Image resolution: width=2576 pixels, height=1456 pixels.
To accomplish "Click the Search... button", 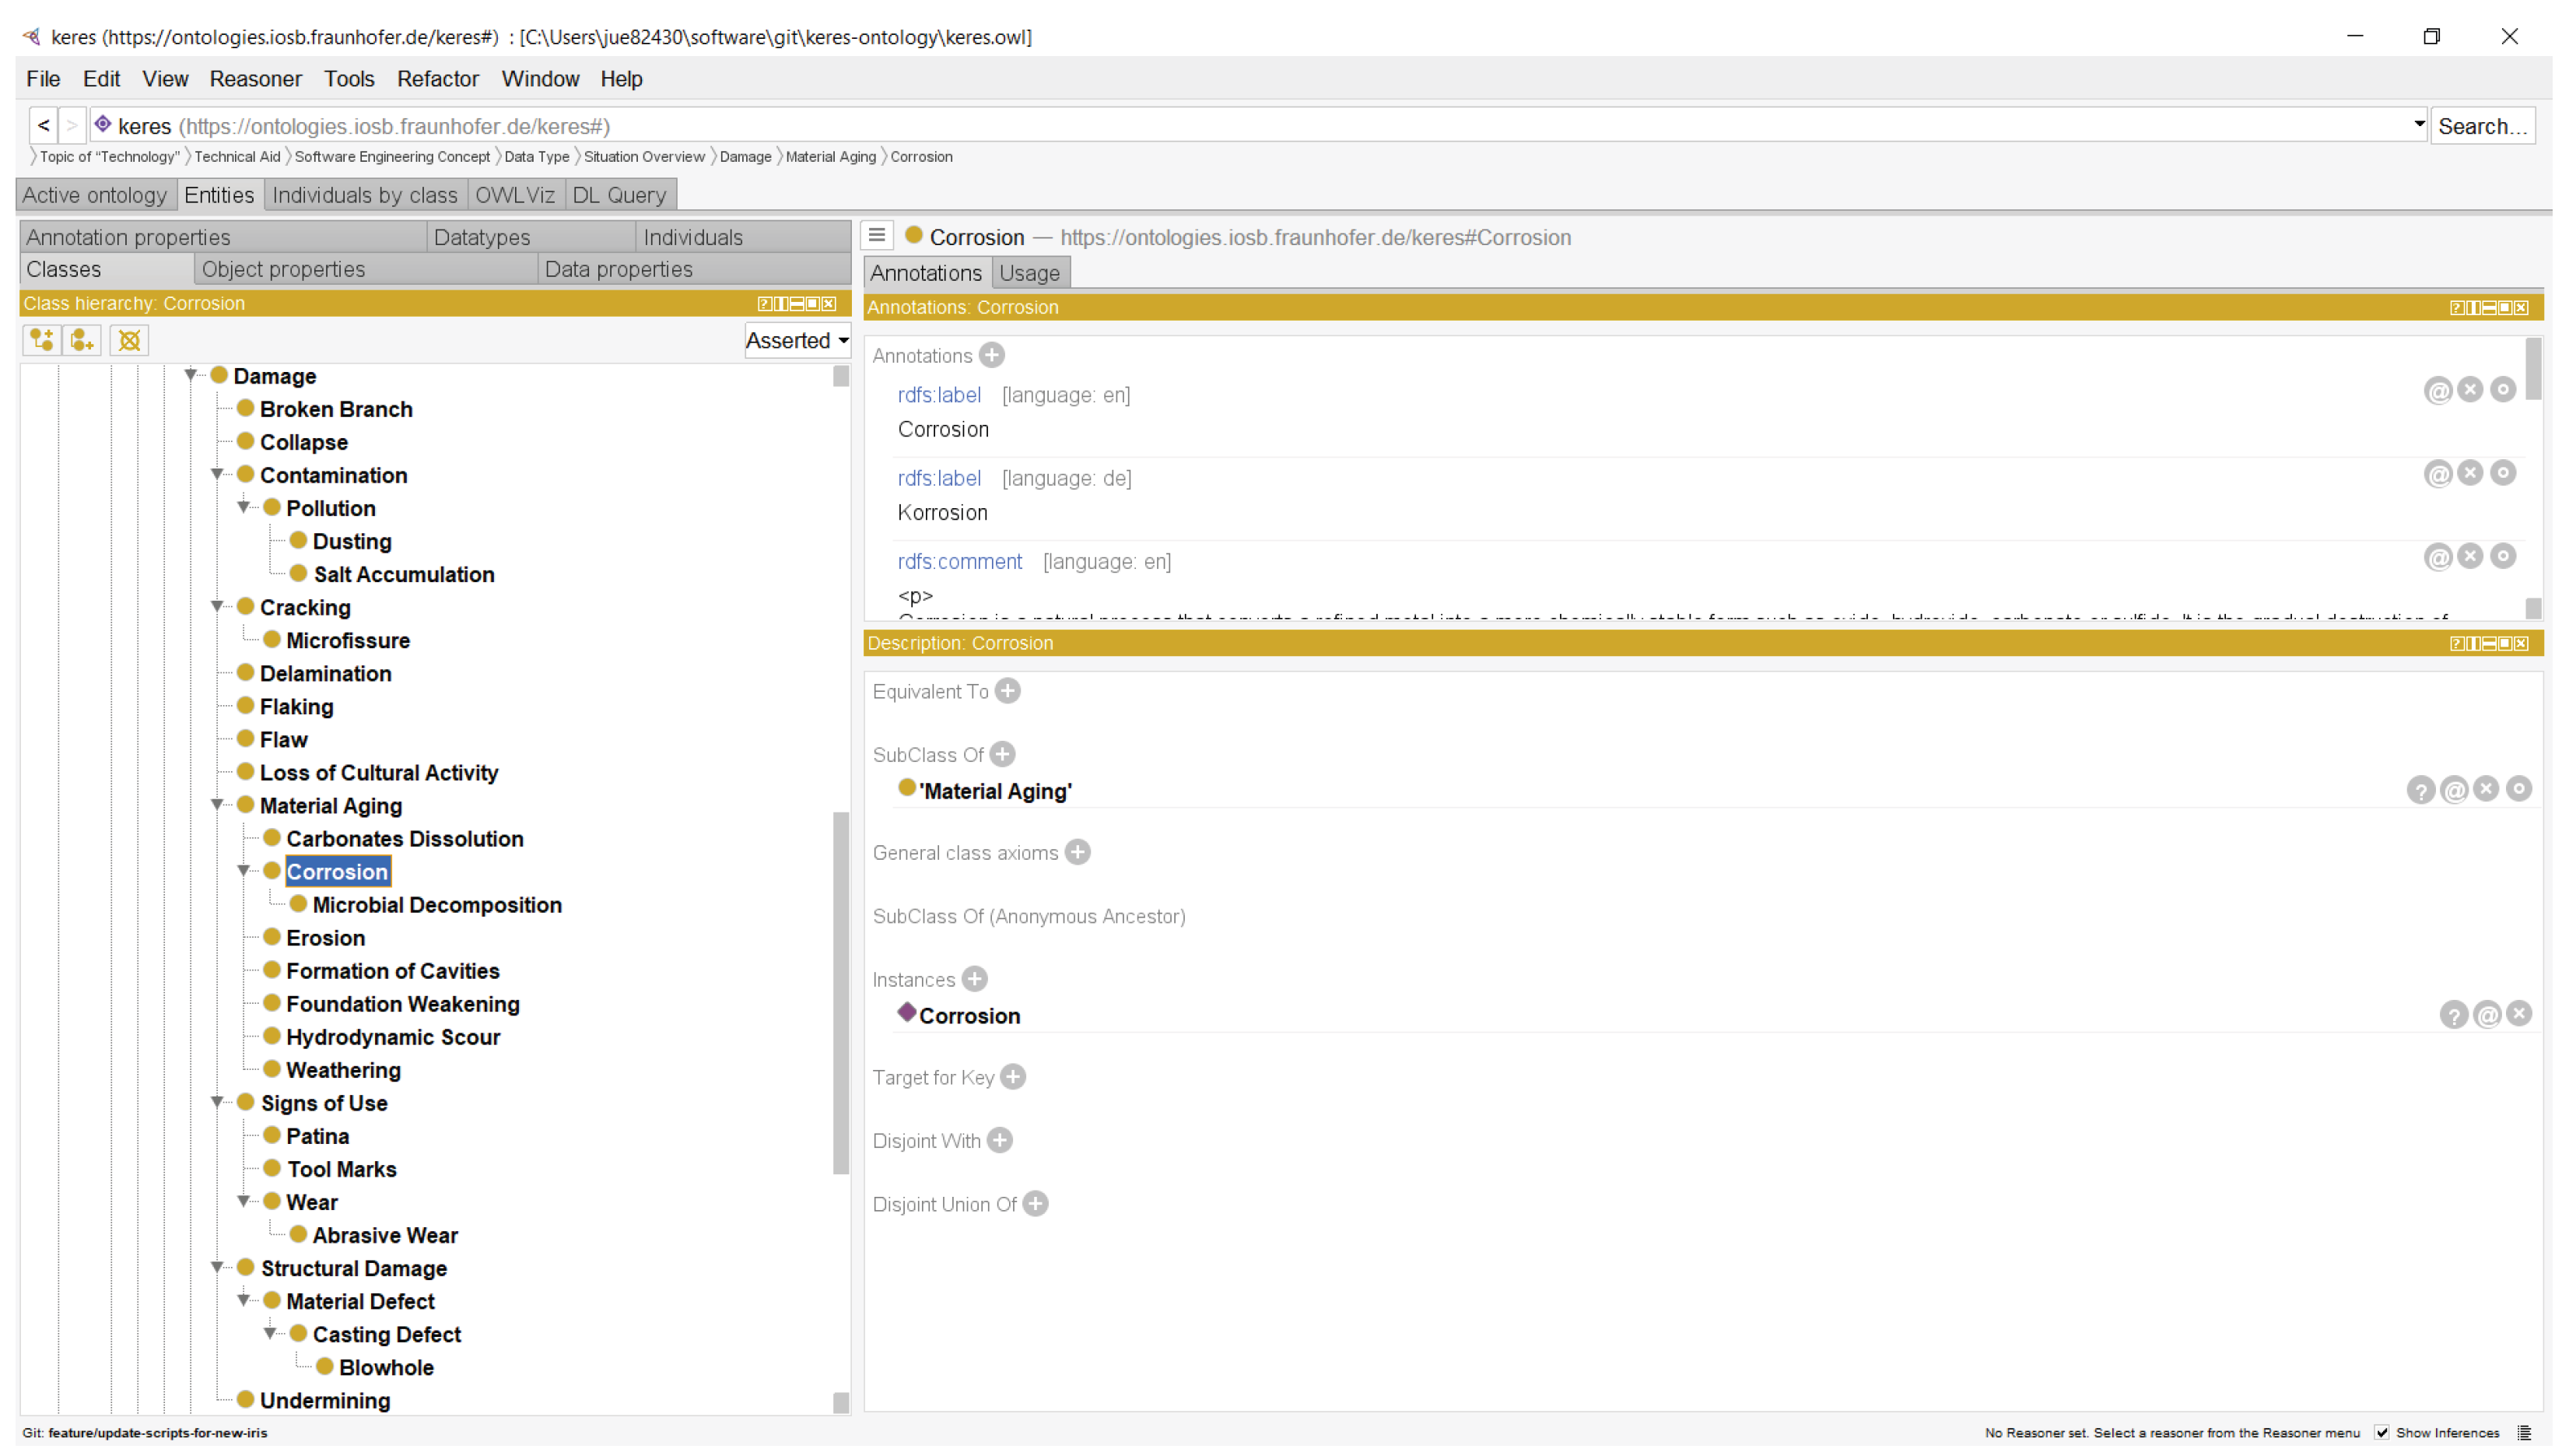I will [2481, 126].
